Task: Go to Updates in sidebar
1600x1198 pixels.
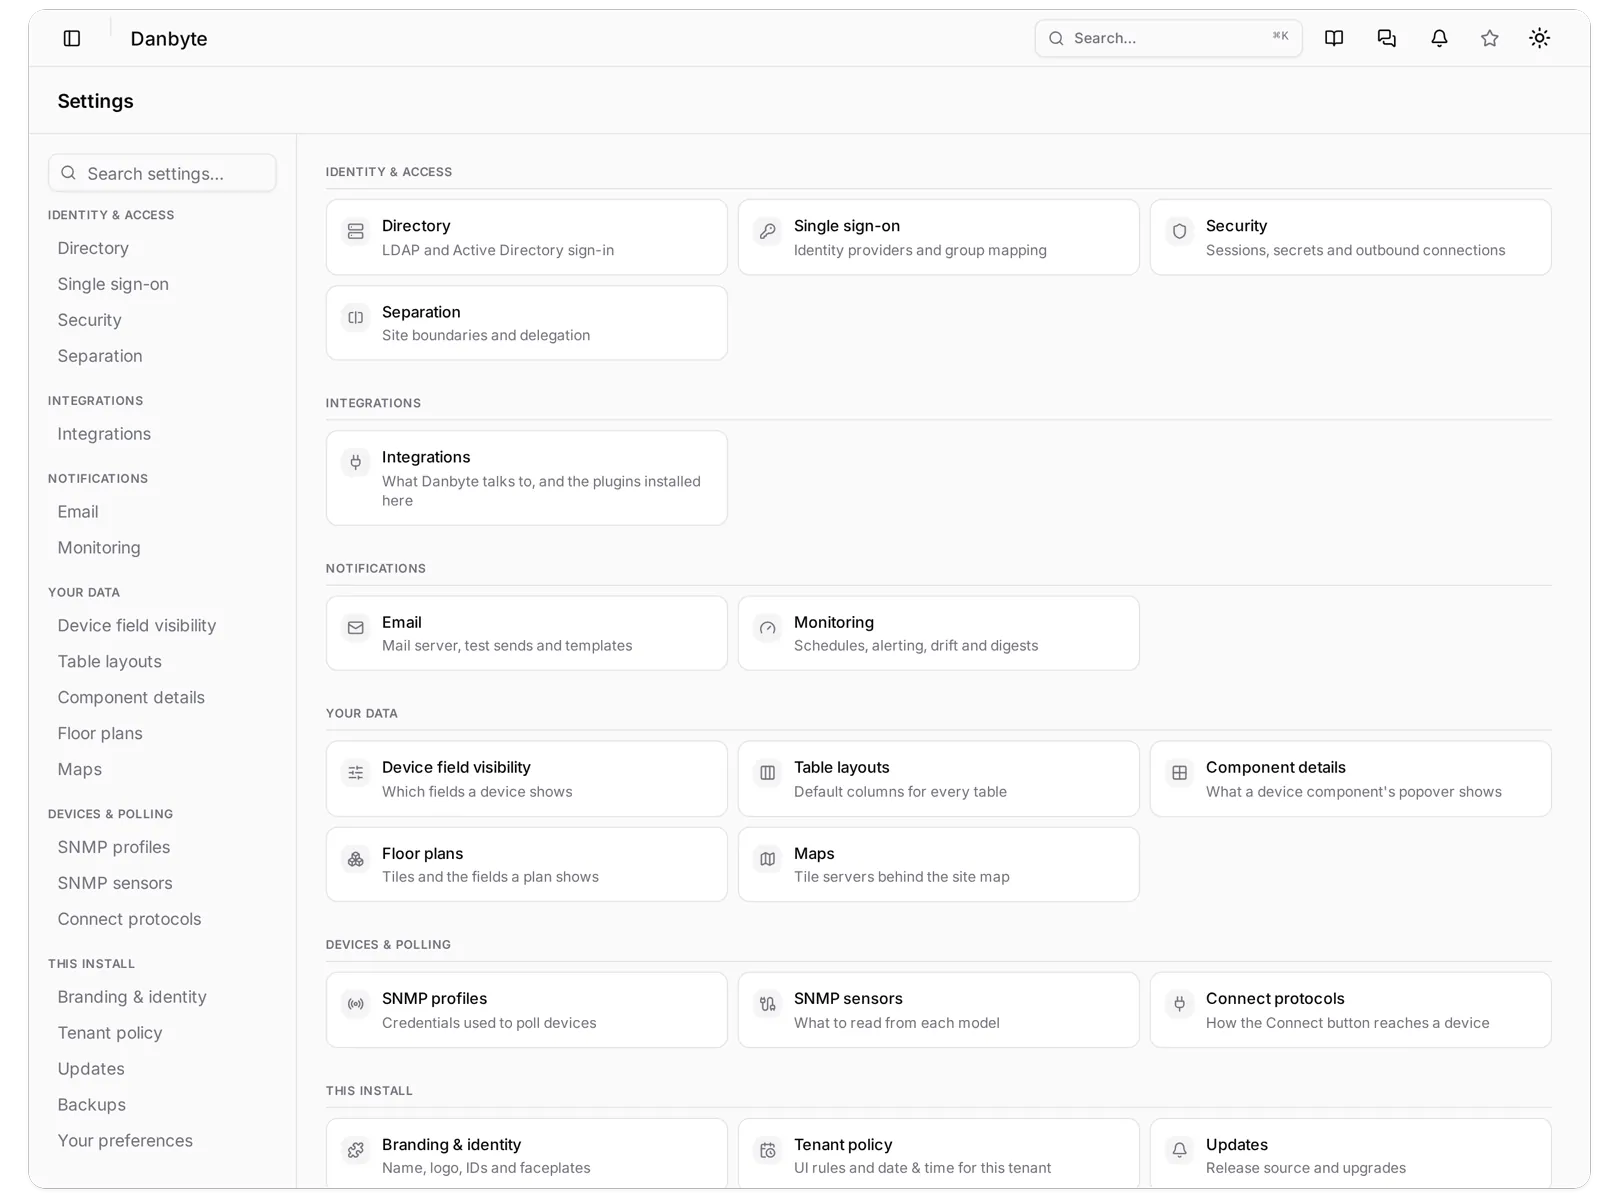Action: (91, 1069)
